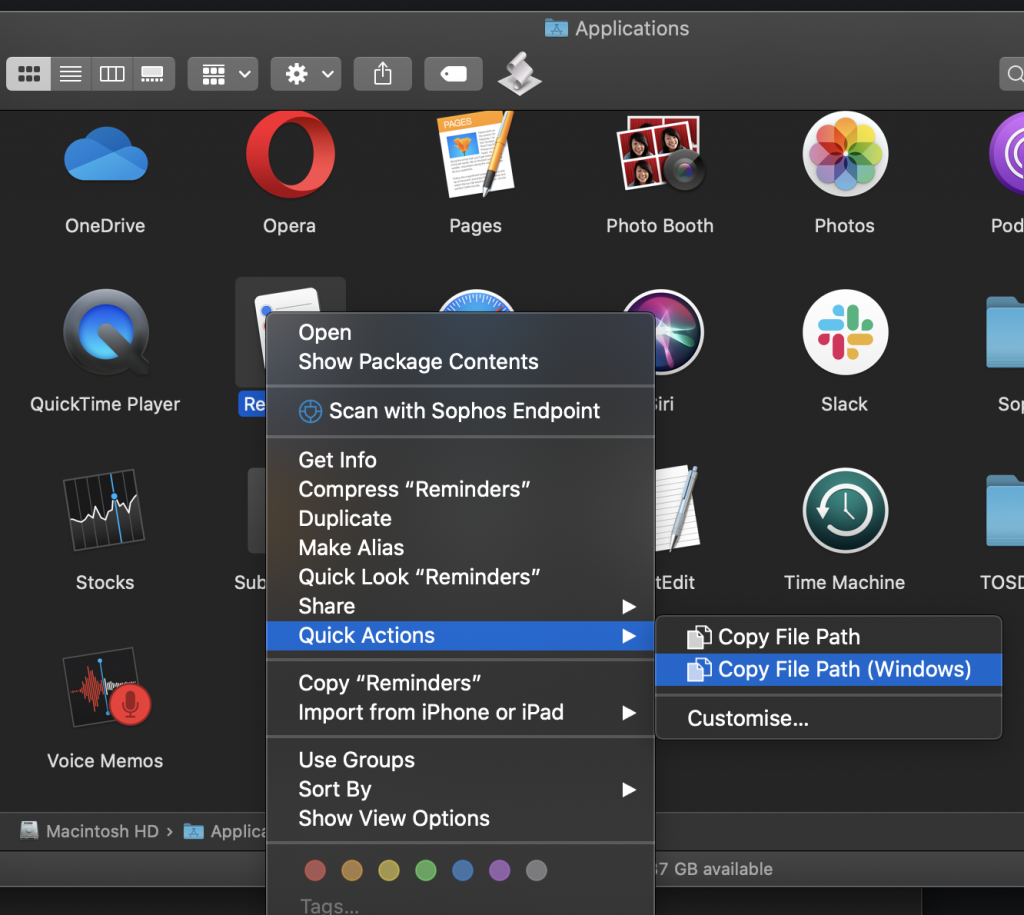Choose Show View Options
The height and width of the screenshot is (915, 1024).
click(x=460, y=818)
